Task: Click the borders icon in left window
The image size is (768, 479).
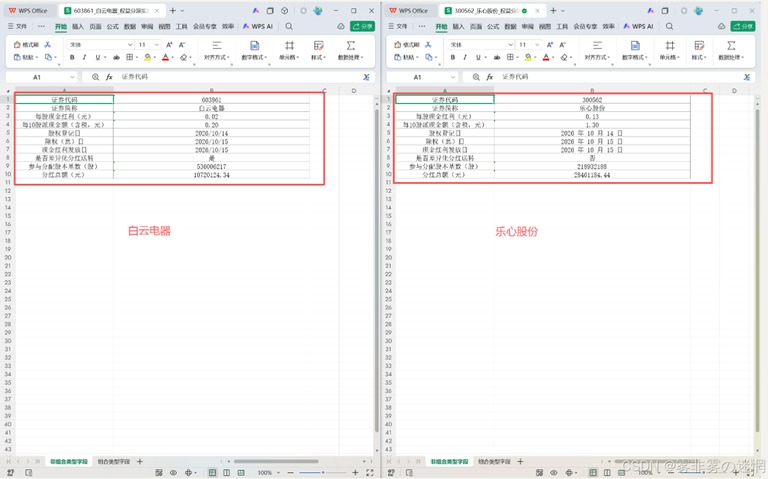Action: (x=129, y=57)
